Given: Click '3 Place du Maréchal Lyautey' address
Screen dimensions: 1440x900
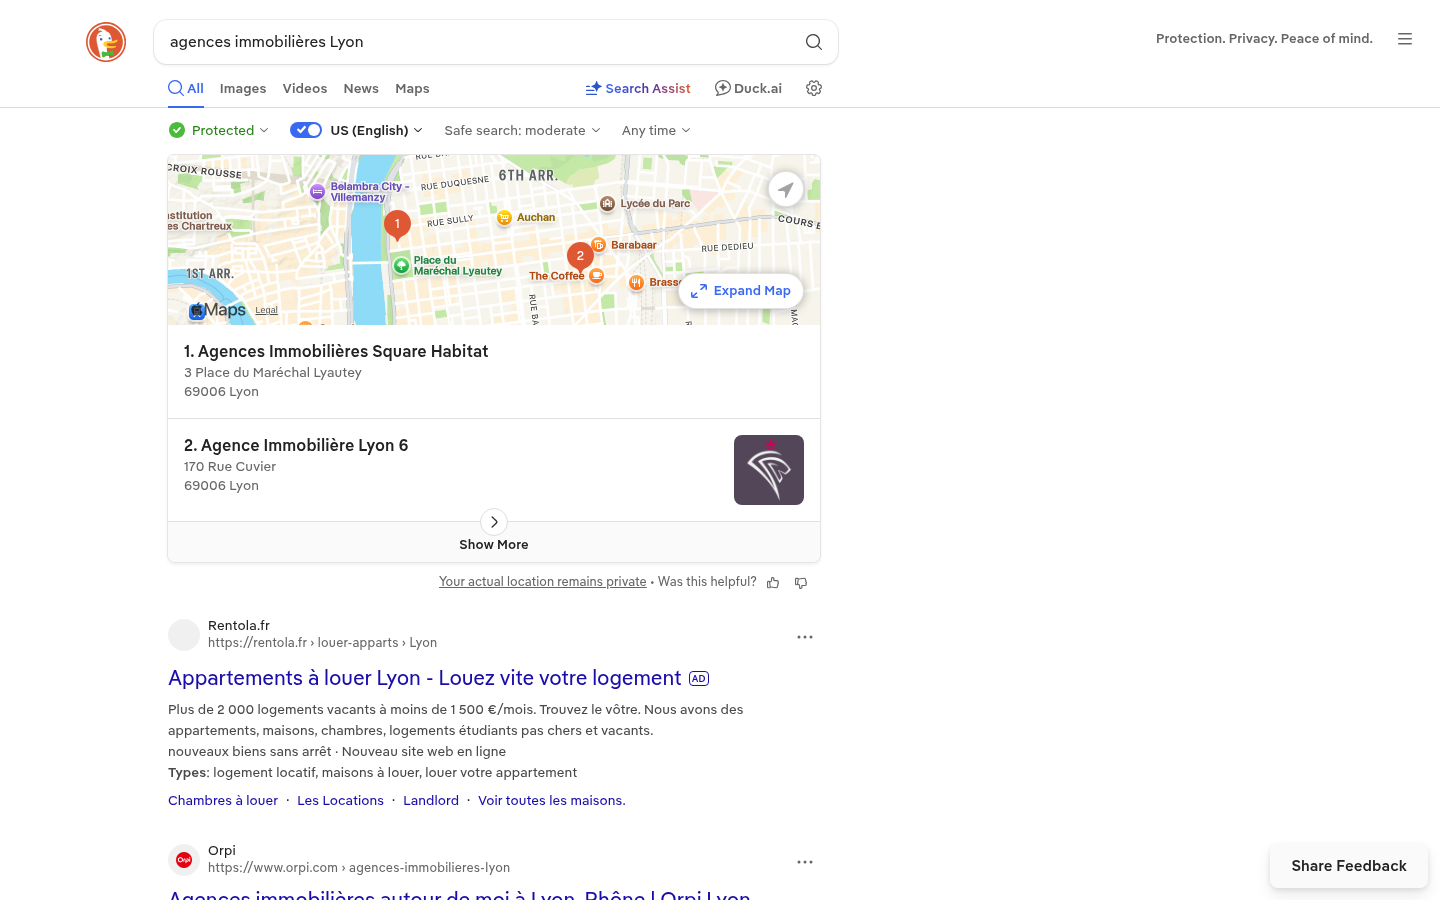Looking at the screenshot, I should [x=273, y=373].
